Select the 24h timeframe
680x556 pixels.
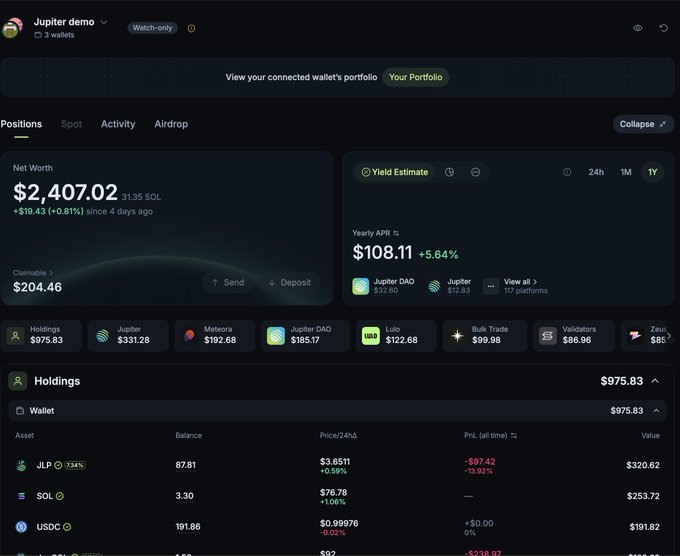point(596,172)
